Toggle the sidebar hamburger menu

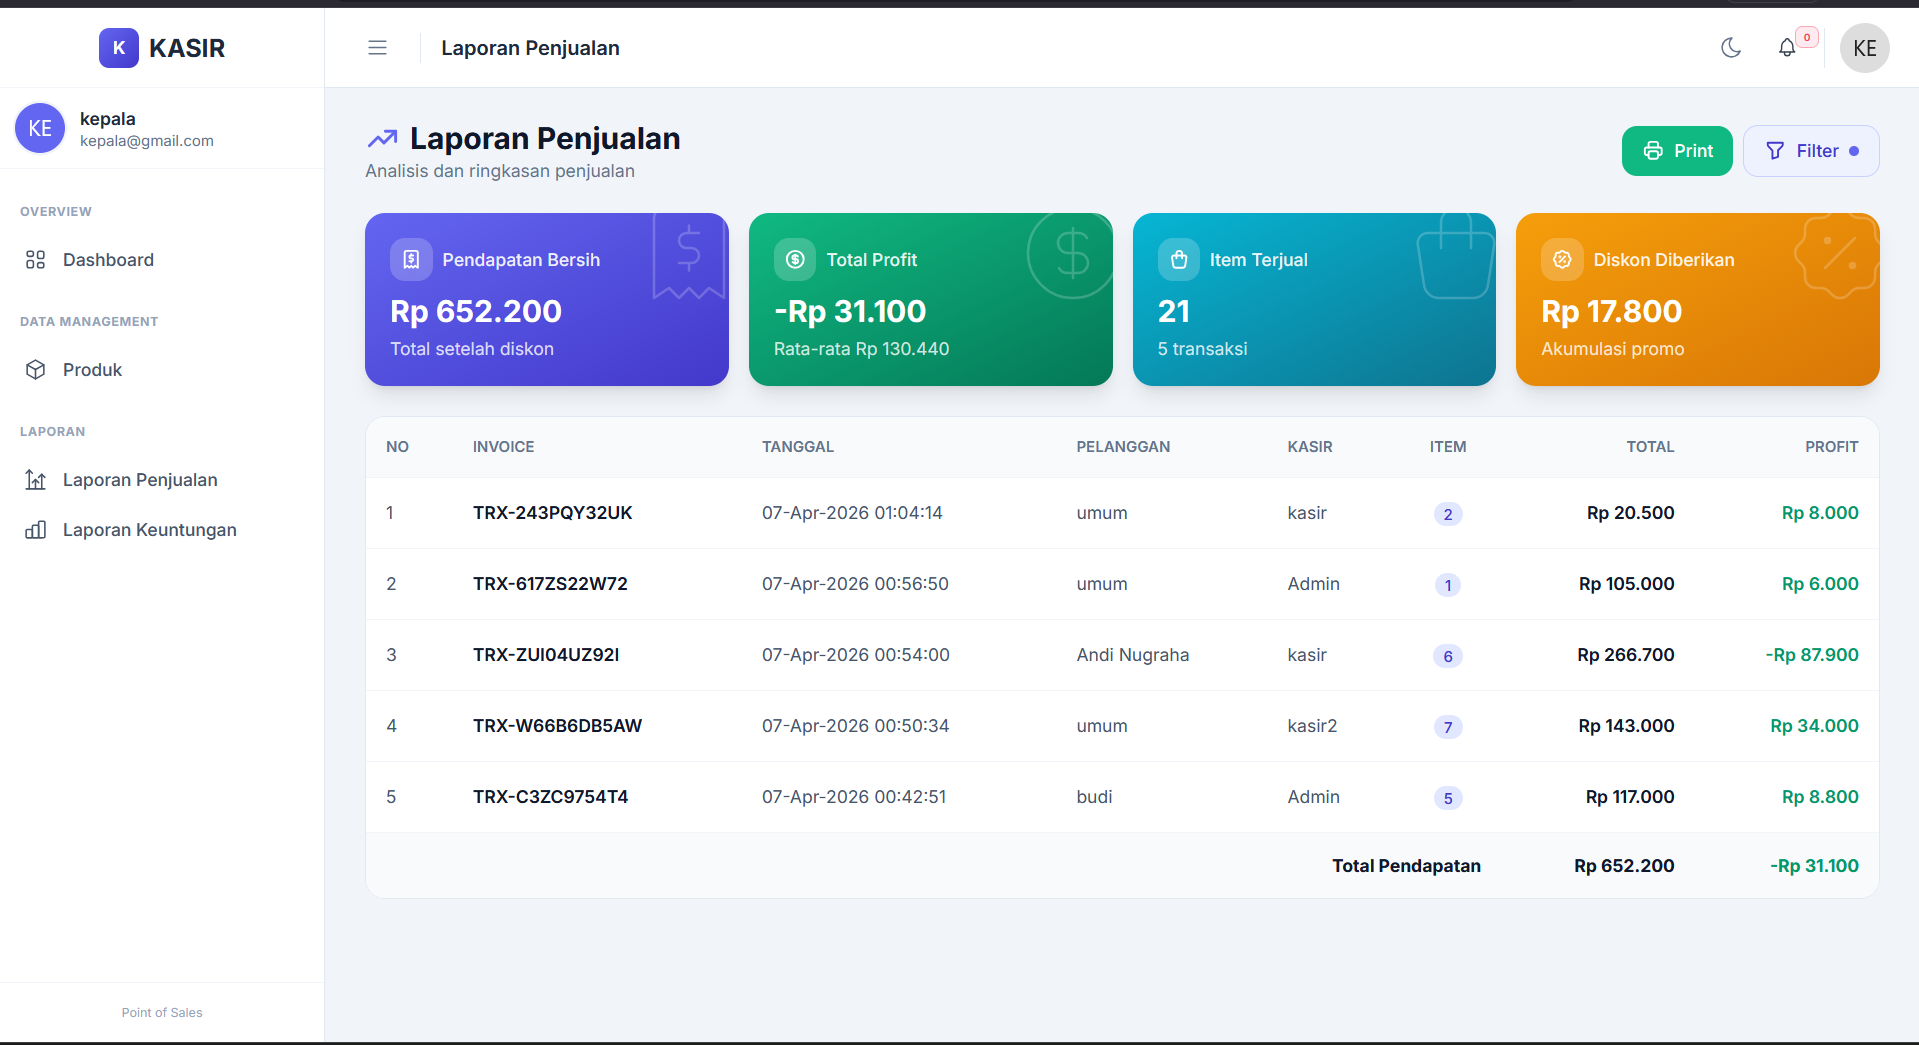pyautogui.click(x=377, y=48)
